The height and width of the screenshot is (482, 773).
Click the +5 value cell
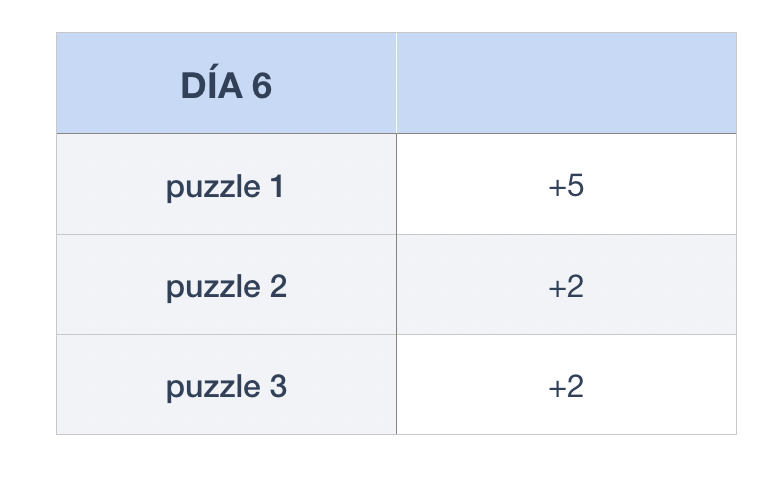click(566, 186)
